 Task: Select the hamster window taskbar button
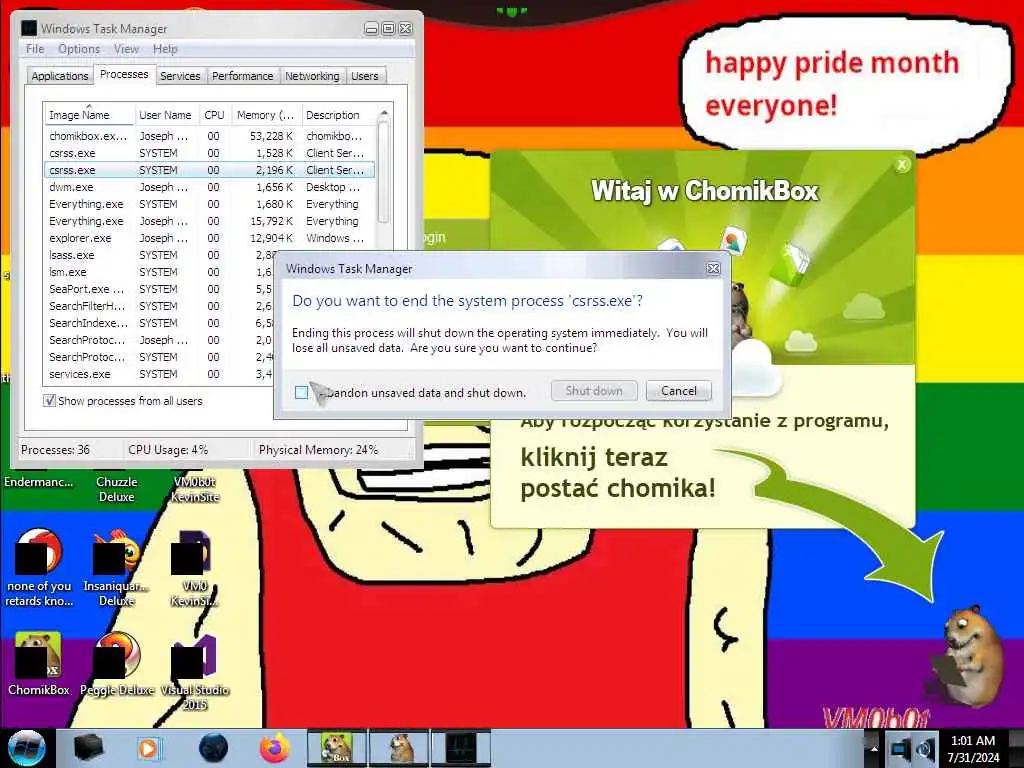click(x=400, y=748)
